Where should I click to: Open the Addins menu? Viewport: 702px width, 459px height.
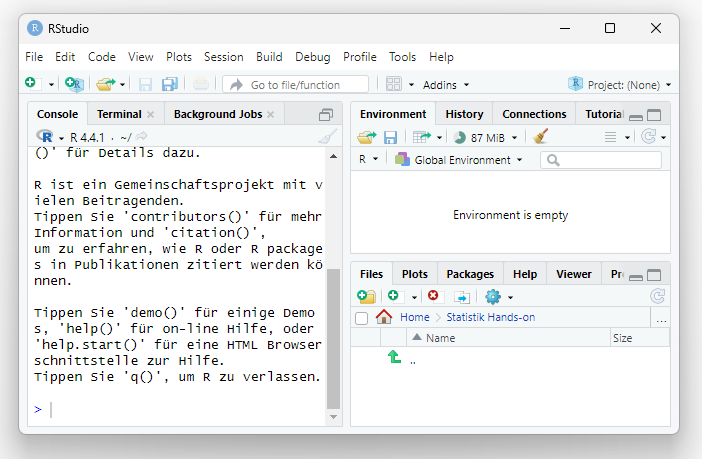446,85
